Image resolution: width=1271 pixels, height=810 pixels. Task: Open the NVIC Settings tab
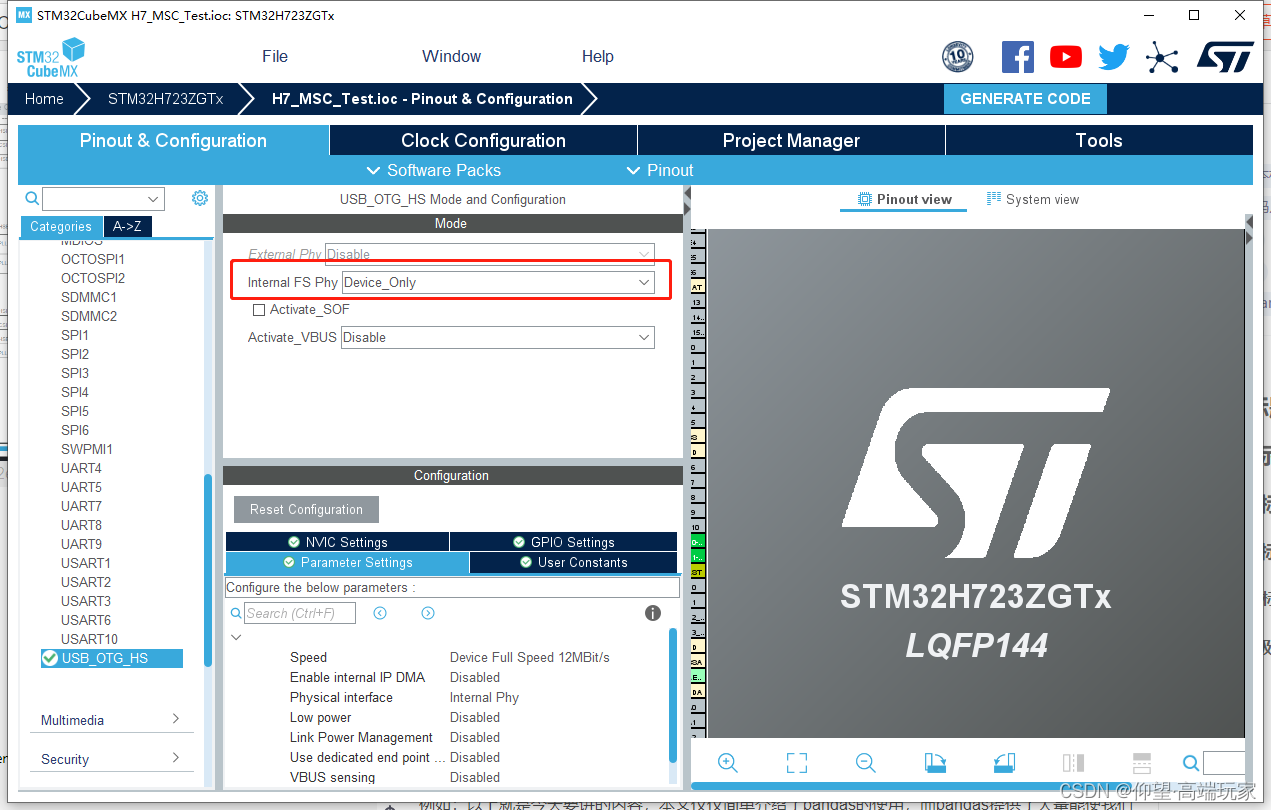pos(337,542)
